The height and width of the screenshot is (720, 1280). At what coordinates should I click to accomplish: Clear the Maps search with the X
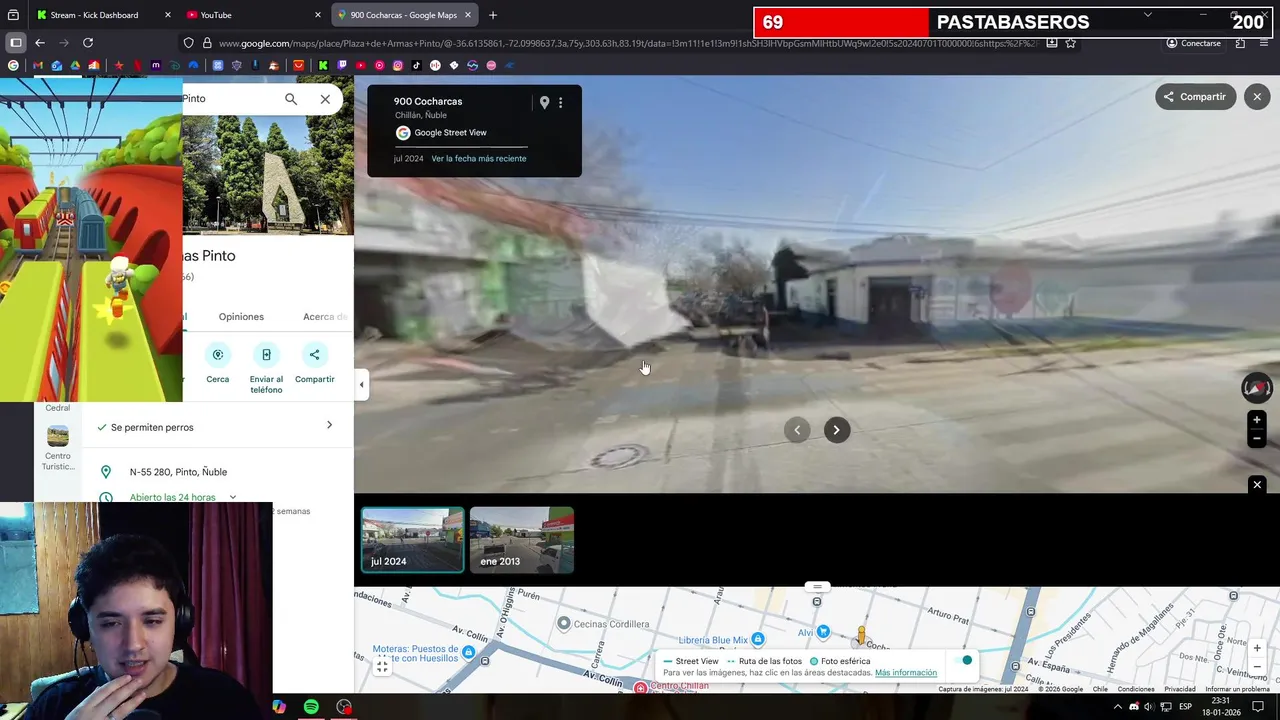325,99
